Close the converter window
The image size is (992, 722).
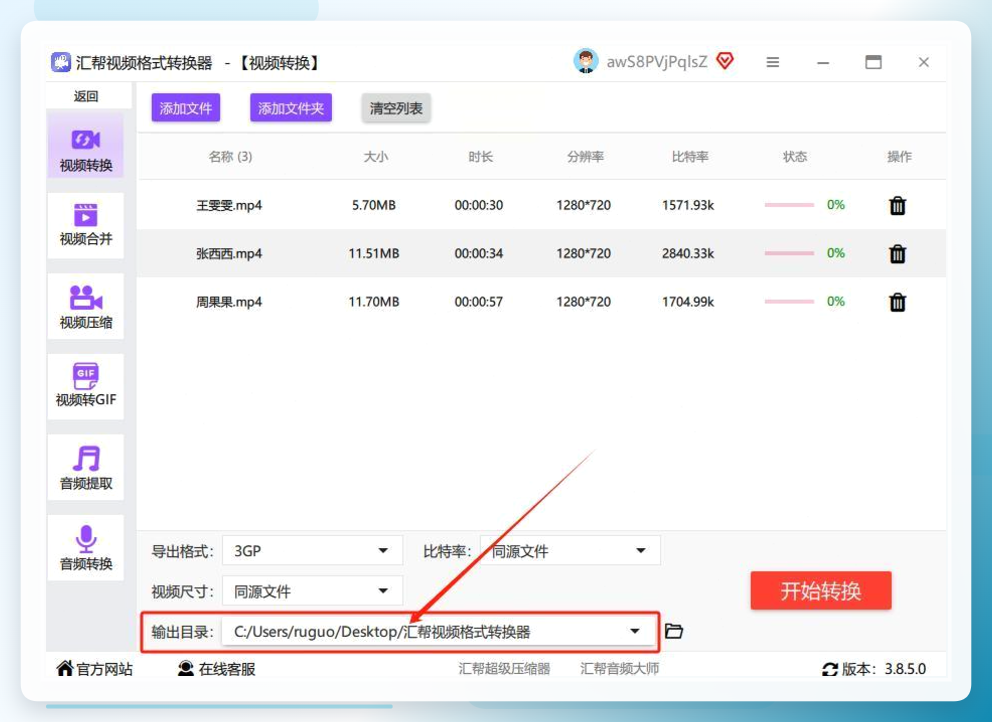[924, 62]
